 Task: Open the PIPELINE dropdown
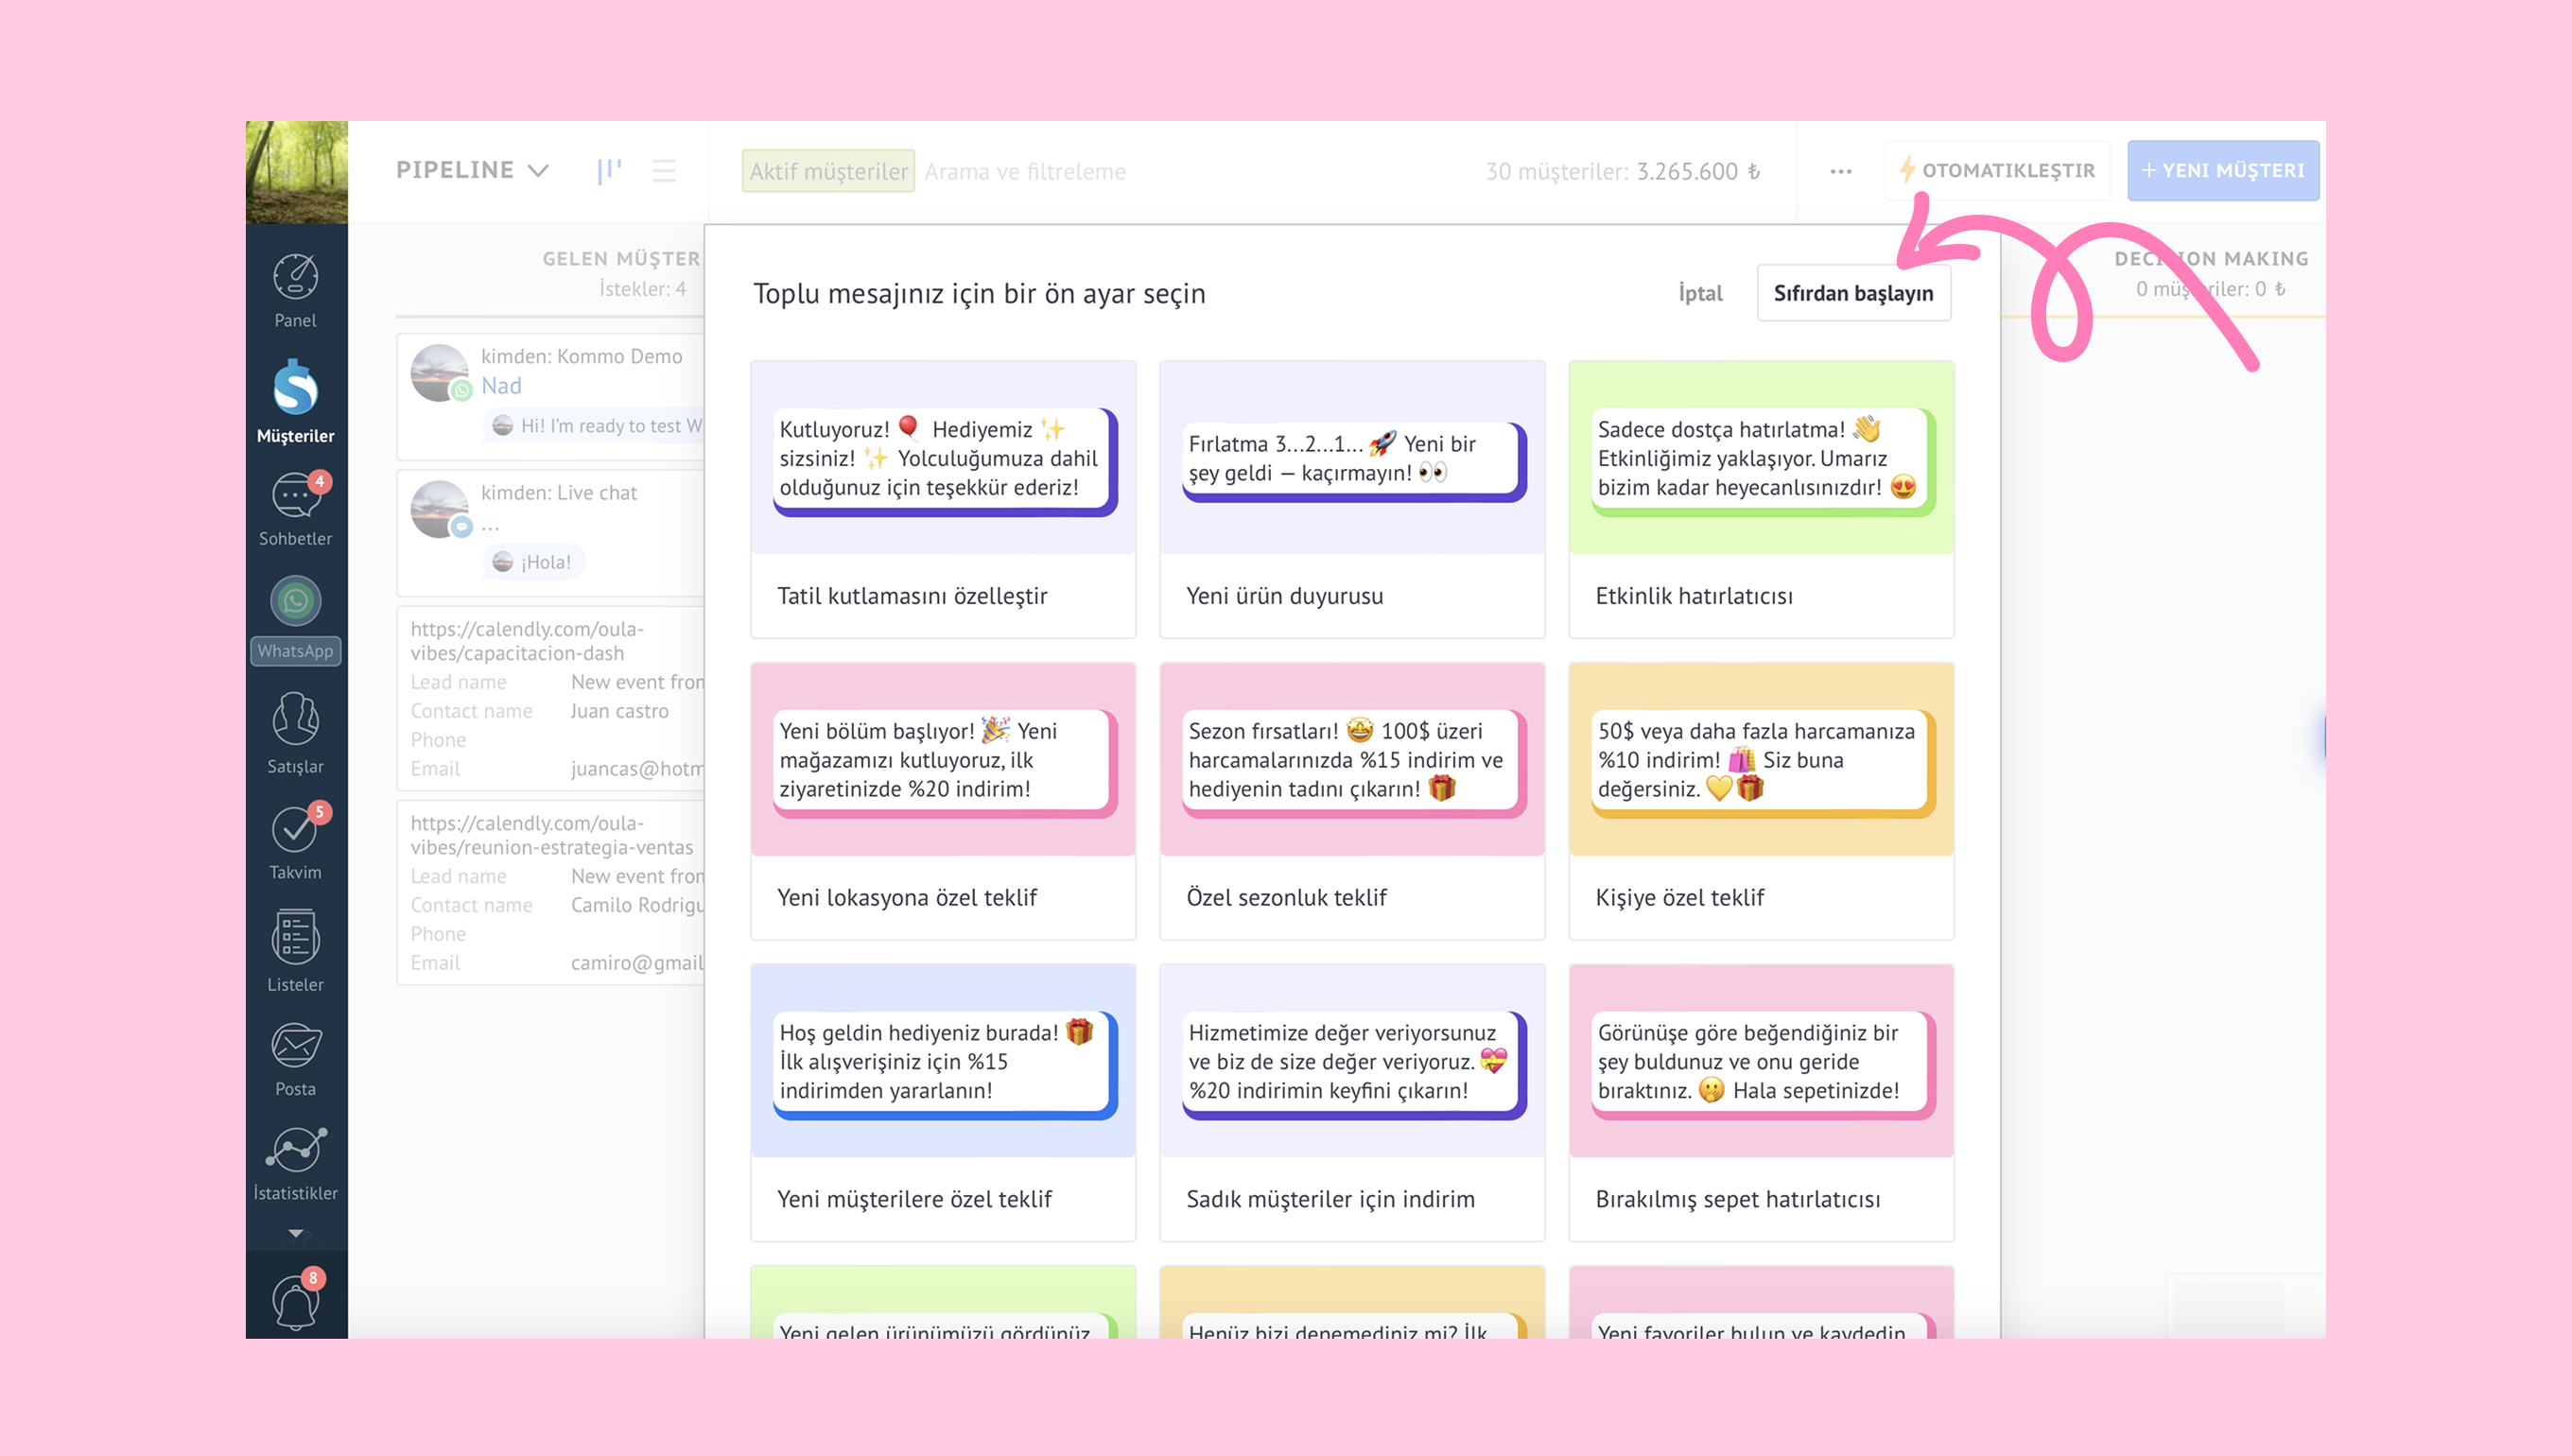(472, 170)
